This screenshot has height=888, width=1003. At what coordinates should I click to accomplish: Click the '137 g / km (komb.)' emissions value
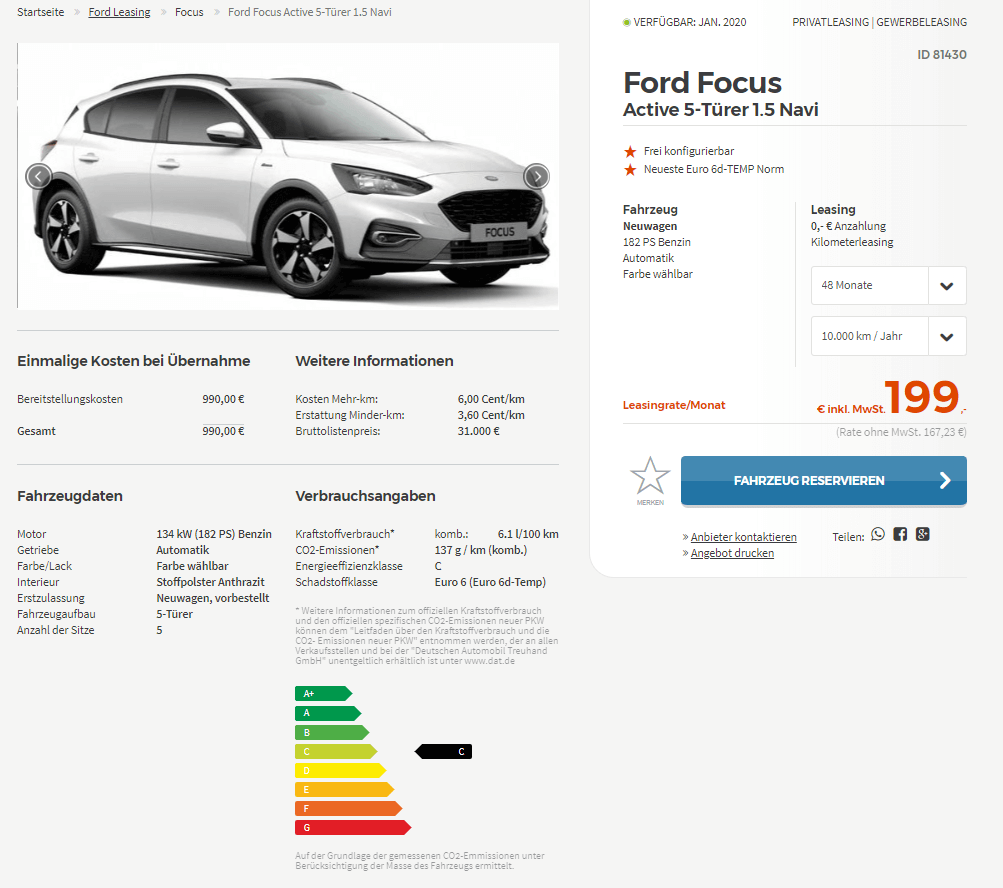click(481, 550)
